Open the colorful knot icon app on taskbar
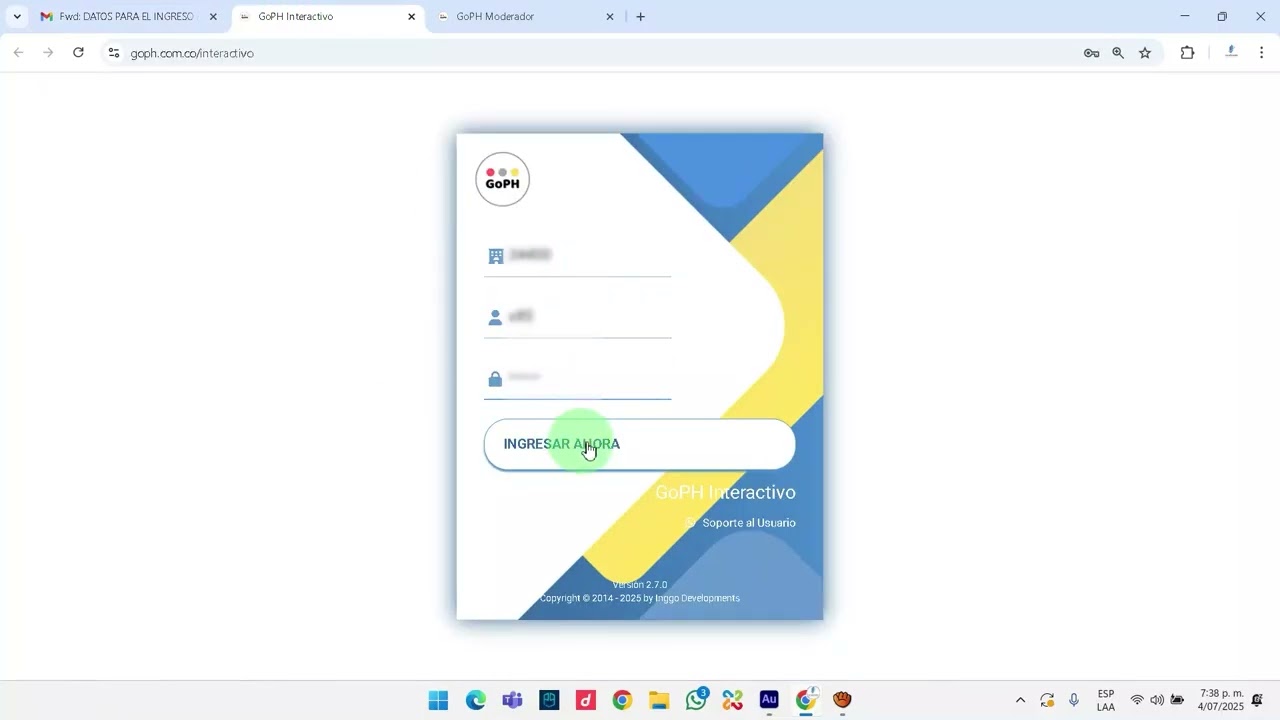 point(733,700)
